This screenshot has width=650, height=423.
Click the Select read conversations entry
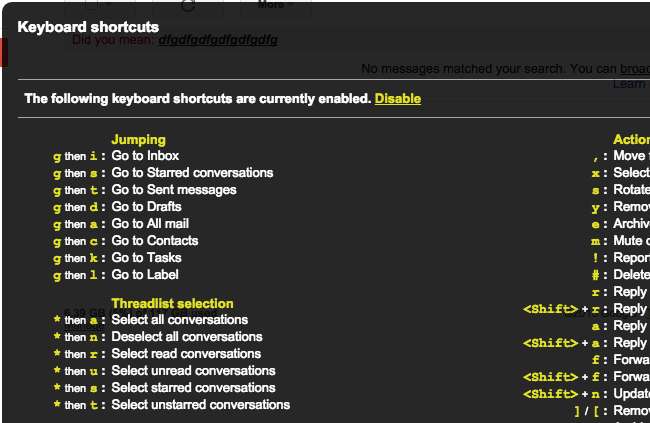point(186,354)
